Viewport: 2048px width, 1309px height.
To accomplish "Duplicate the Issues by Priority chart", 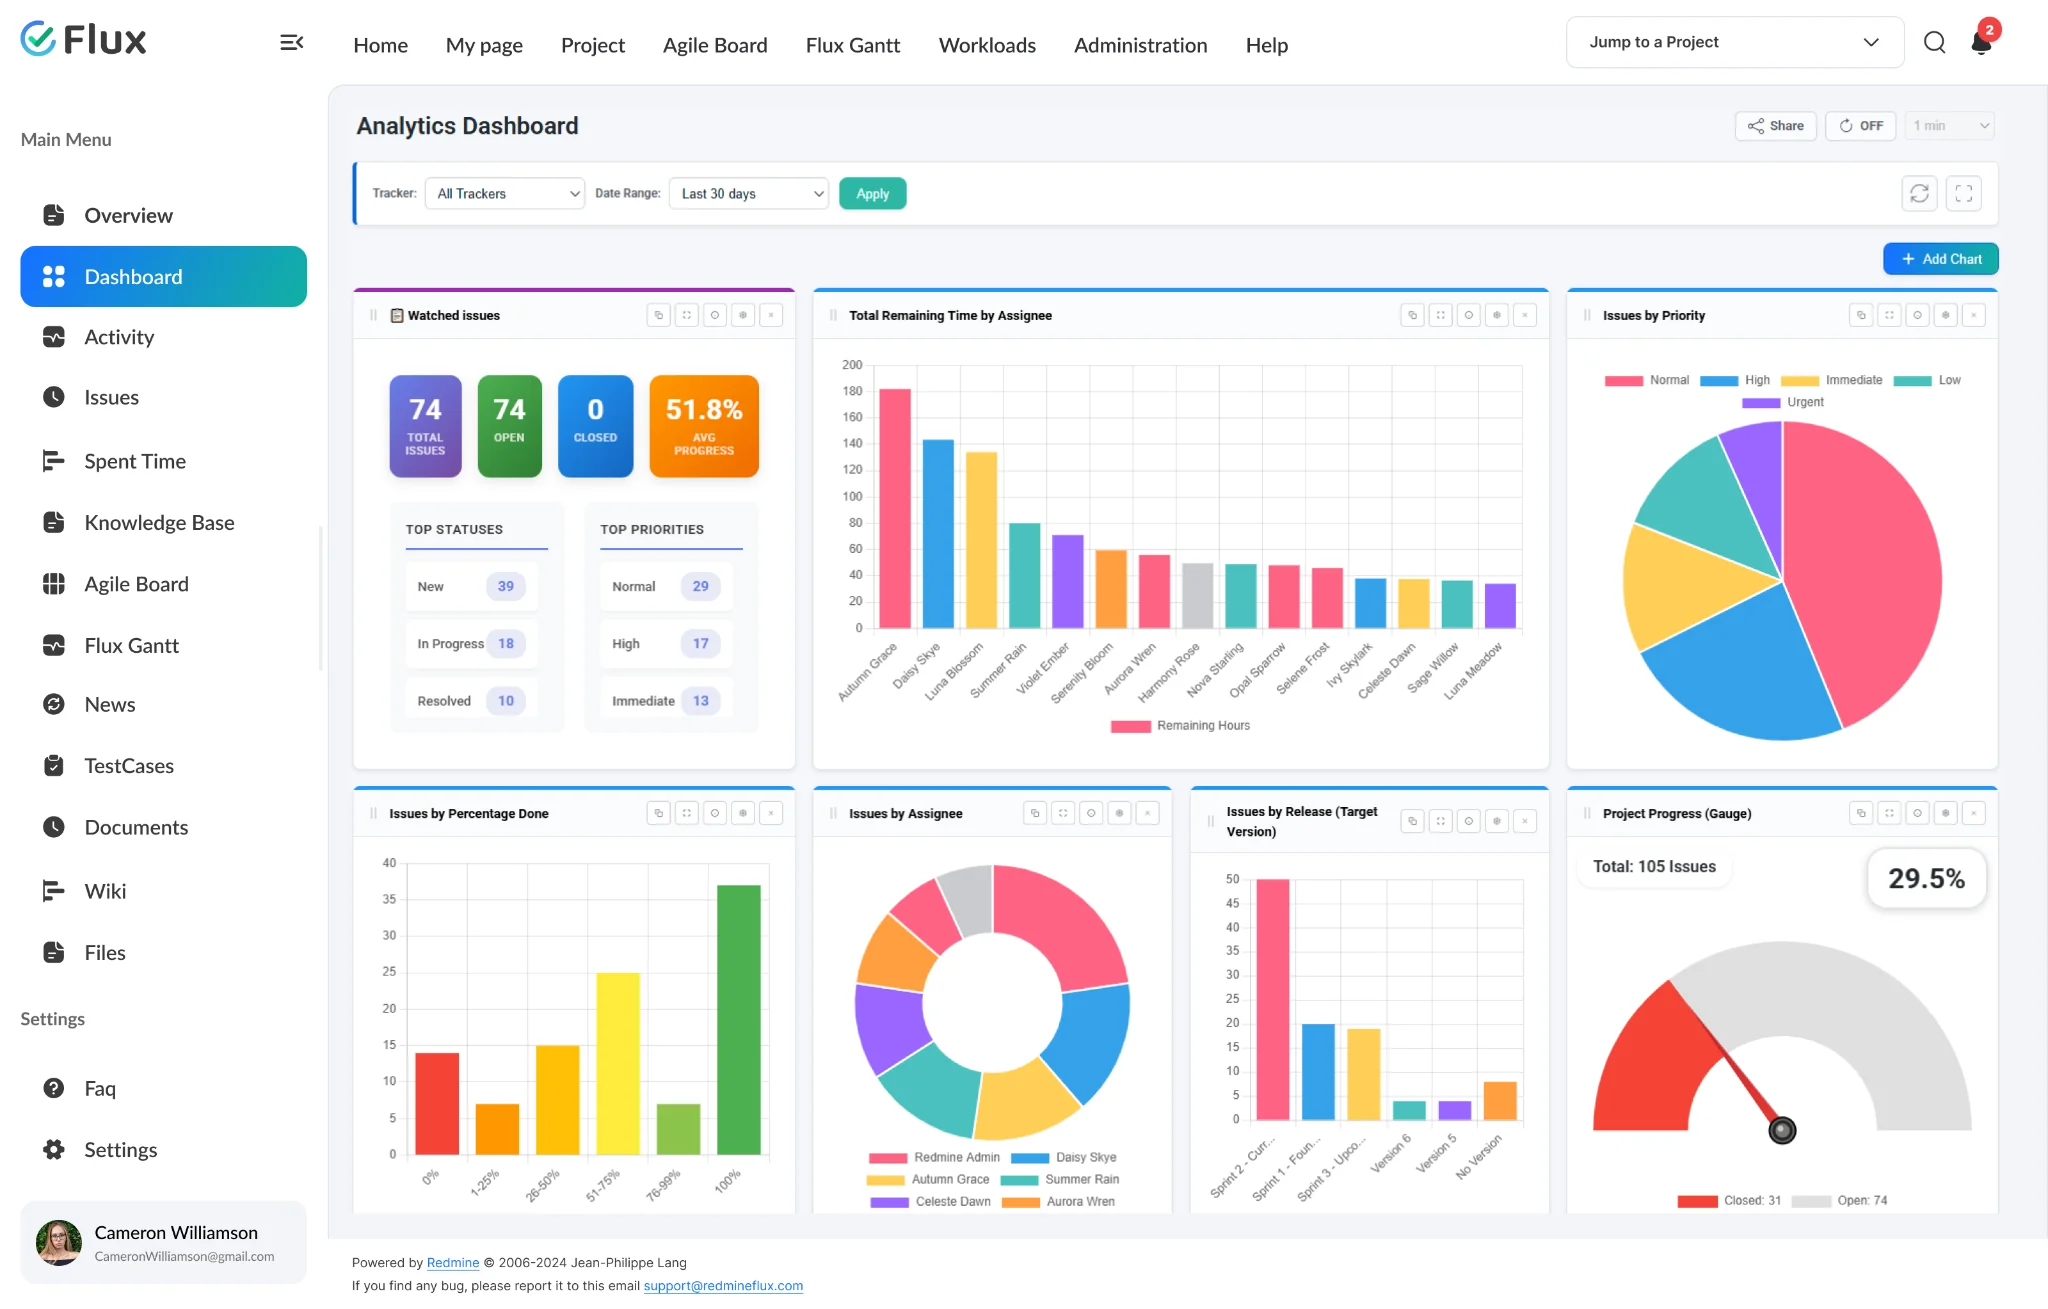I will tap(1861, 315).
